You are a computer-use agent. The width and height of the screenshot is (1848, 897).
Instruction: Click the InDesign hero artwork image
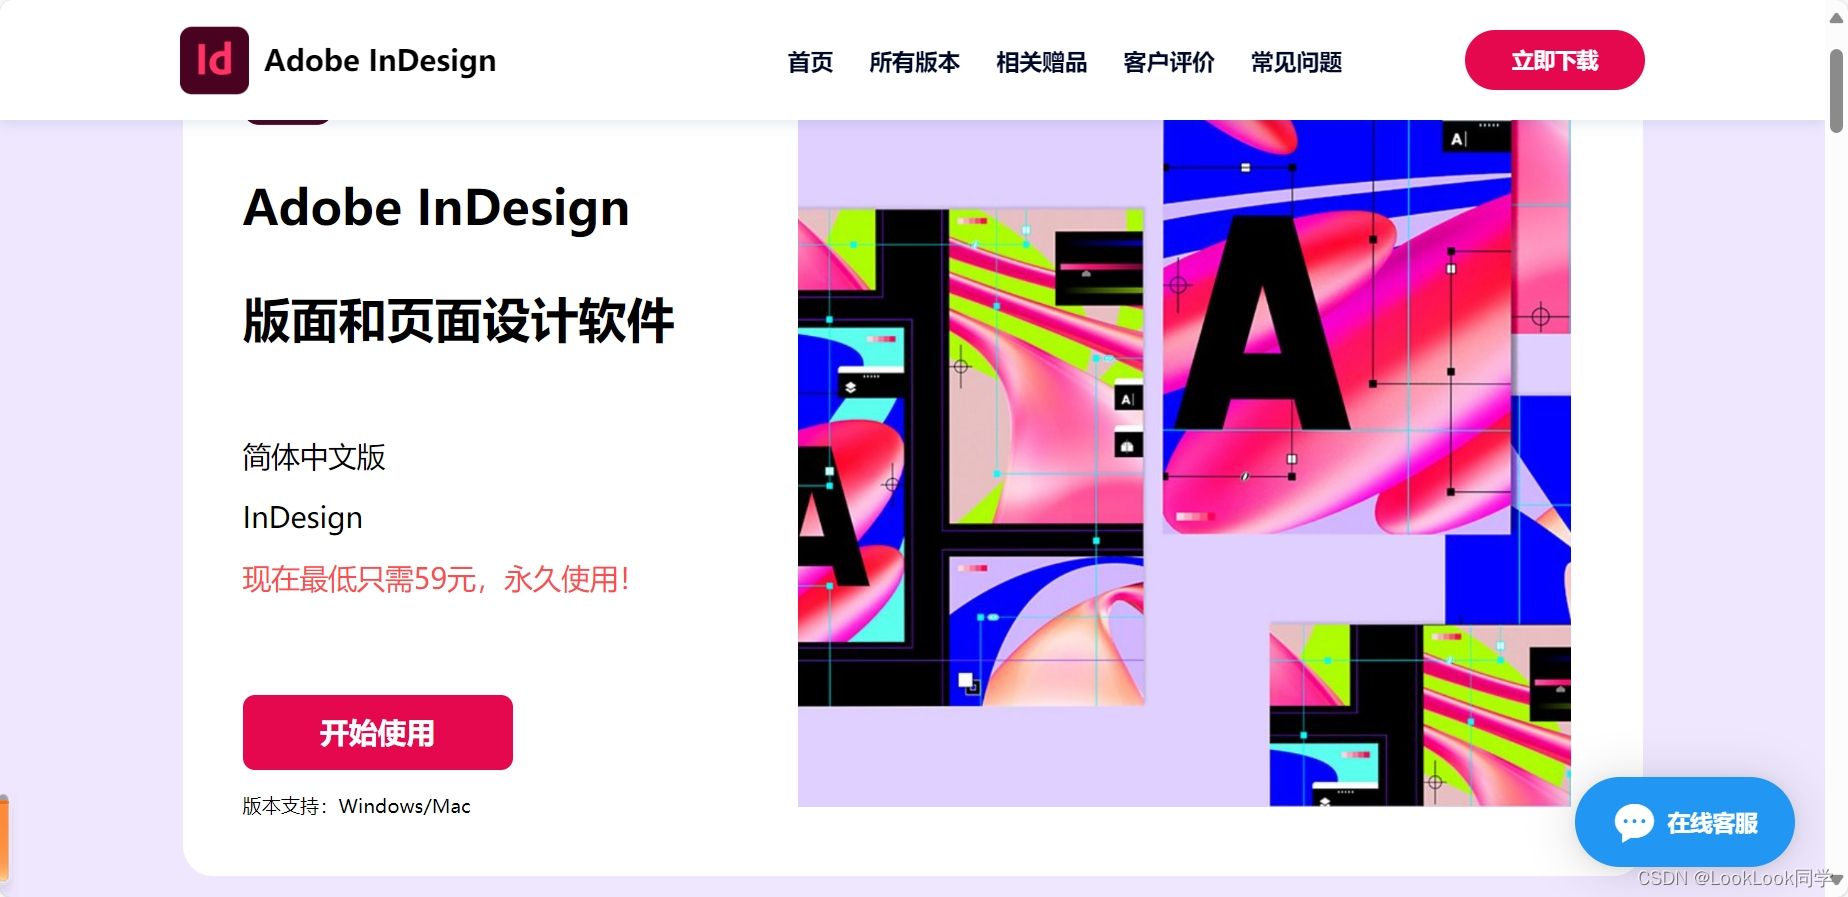pyautogui.click(x=1184, y=463)
